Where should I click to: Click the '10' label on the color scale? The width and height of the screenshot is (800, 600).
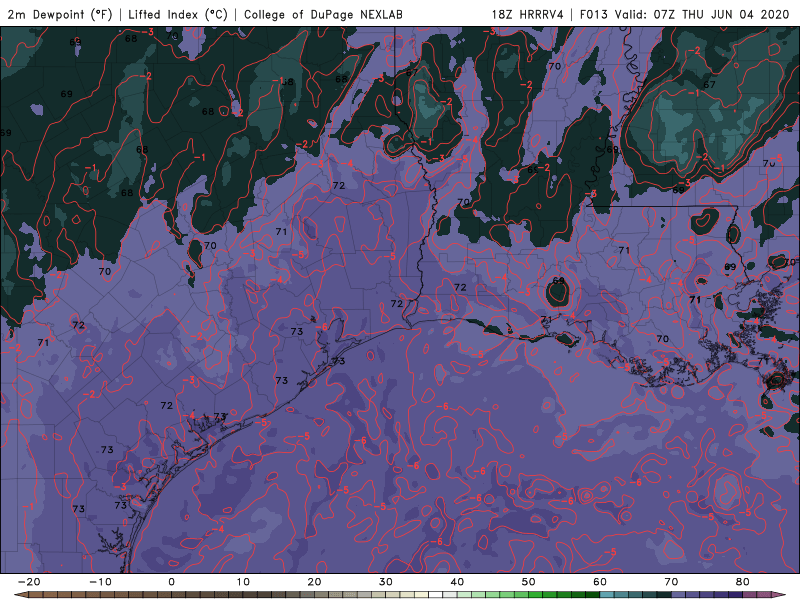pos(243,582)
